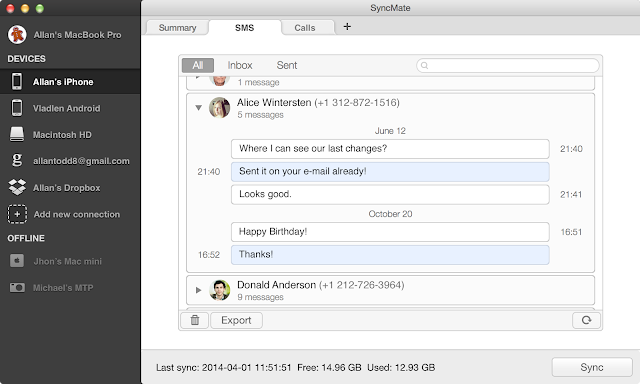The width and height of the screenshot is (640, 384).
Task: Select the 'Happy Birthday!' message
Action: [x=390, y=232]
